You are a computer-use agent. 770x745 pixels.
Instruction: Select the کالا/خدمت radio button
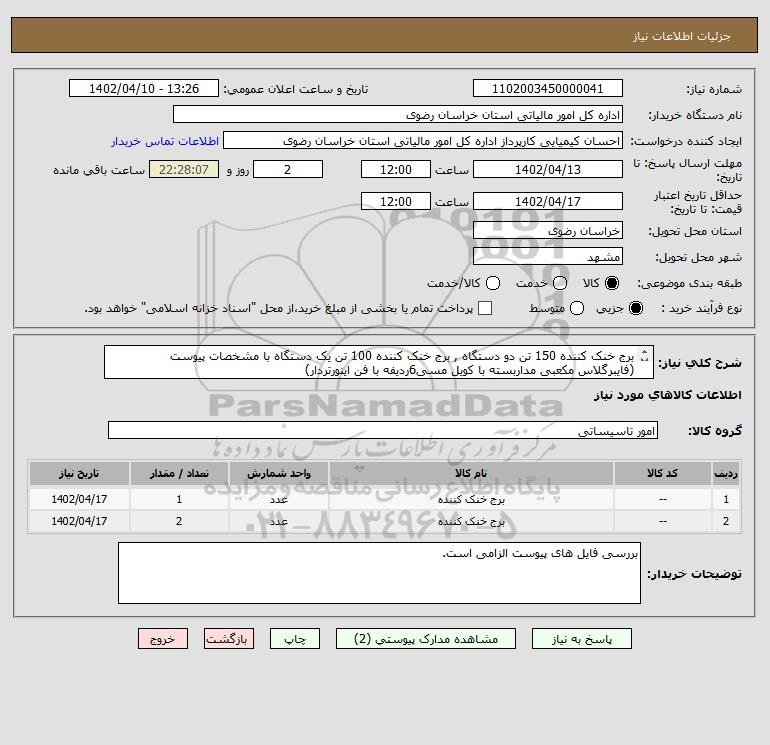493,283
